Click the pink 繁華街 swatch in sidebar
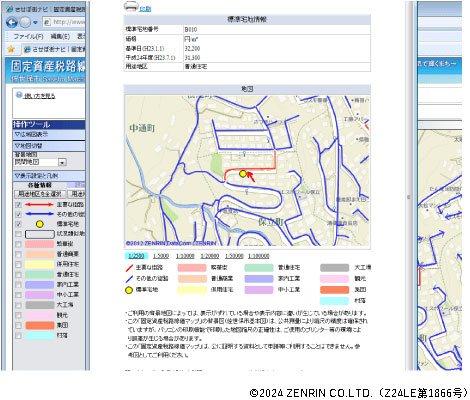Viewport: 470px width, 400px height. 40,244
